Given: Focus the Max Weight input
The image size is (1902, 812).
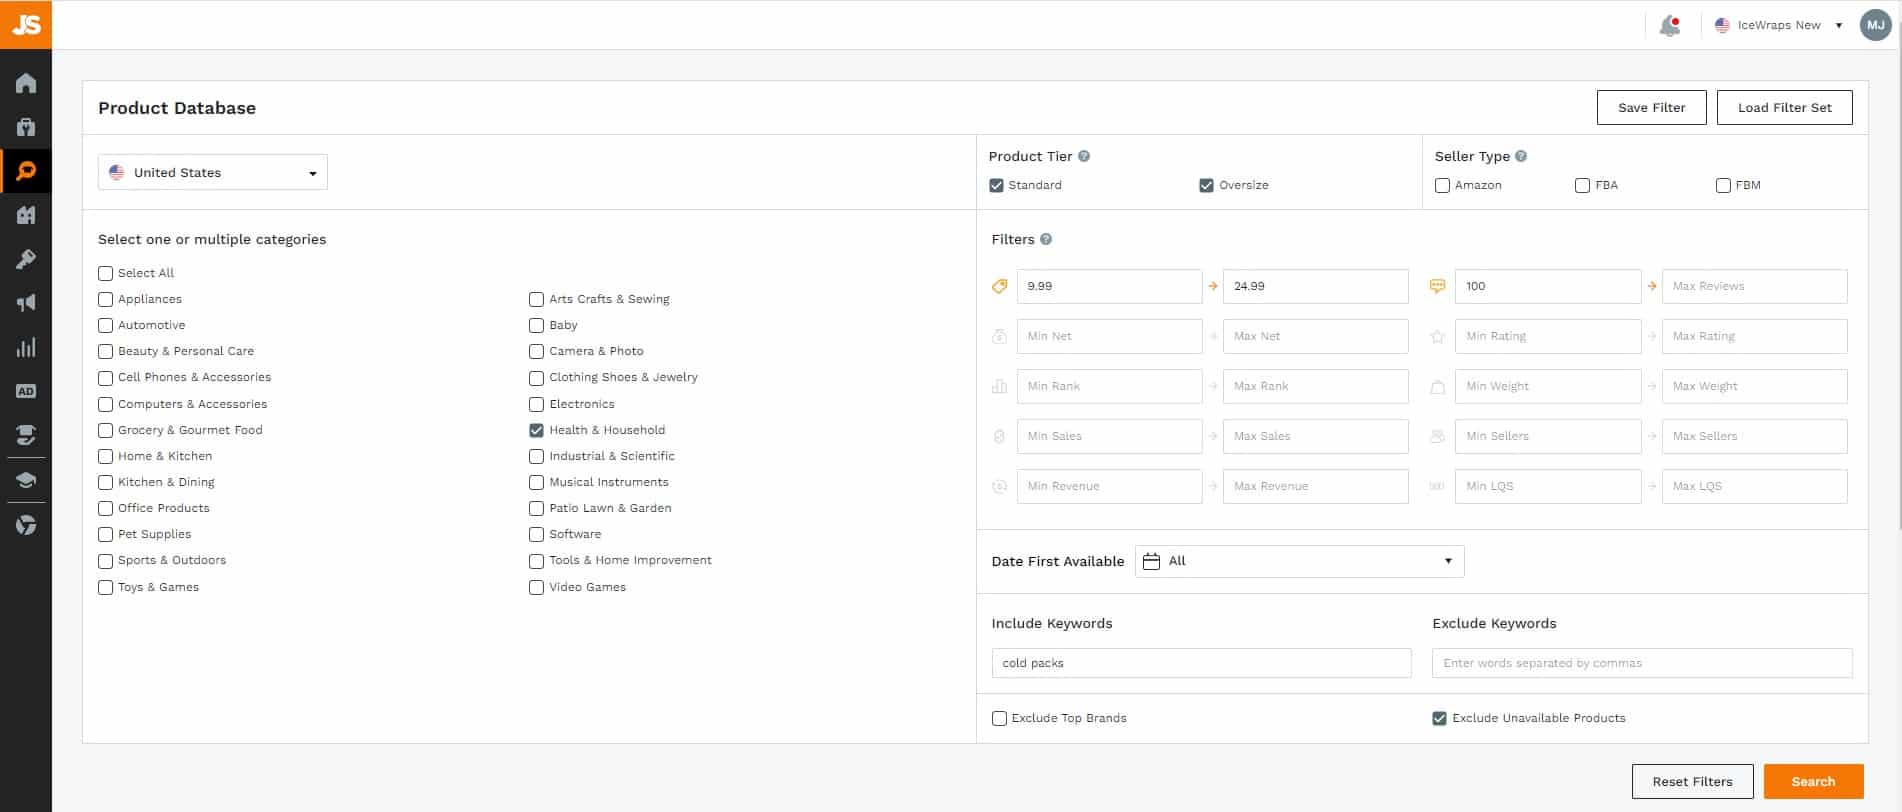Looking at the screenshot, I should click(x=1754, y=386).
